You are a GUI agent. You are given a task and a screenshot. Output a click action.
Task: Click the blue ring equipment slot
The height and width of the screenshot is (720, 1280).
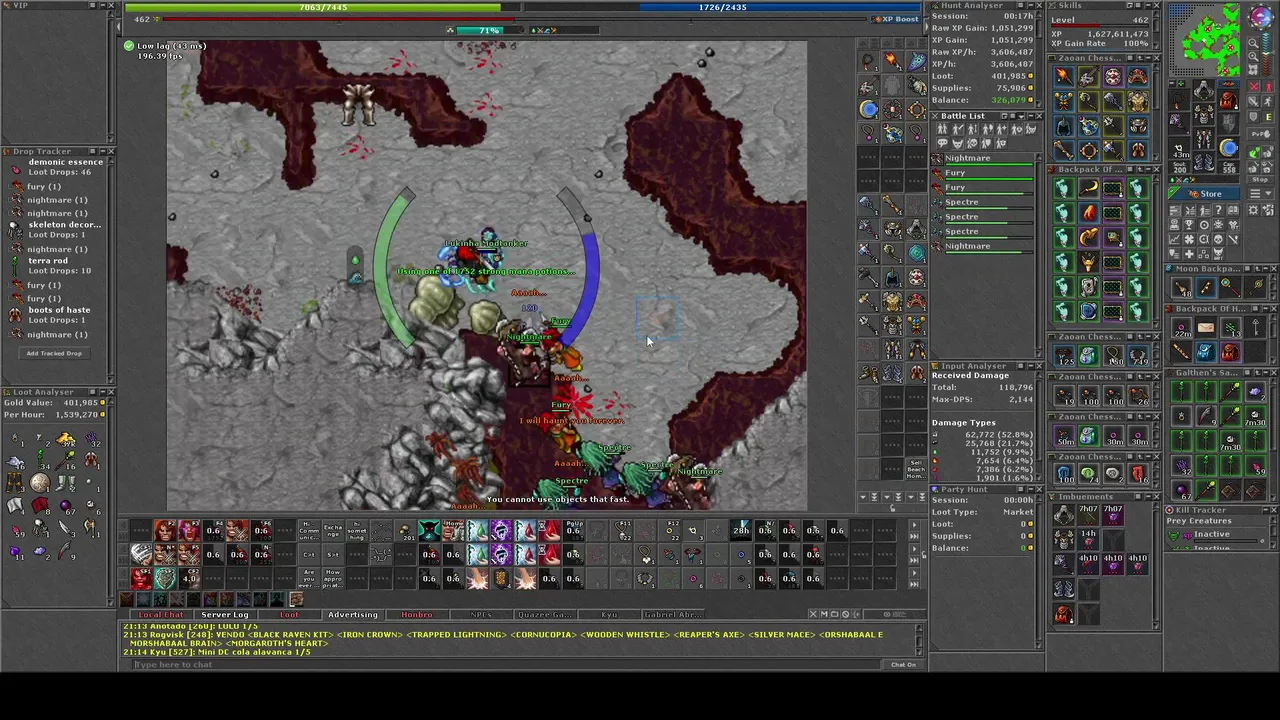click(x=1229, y=147)
